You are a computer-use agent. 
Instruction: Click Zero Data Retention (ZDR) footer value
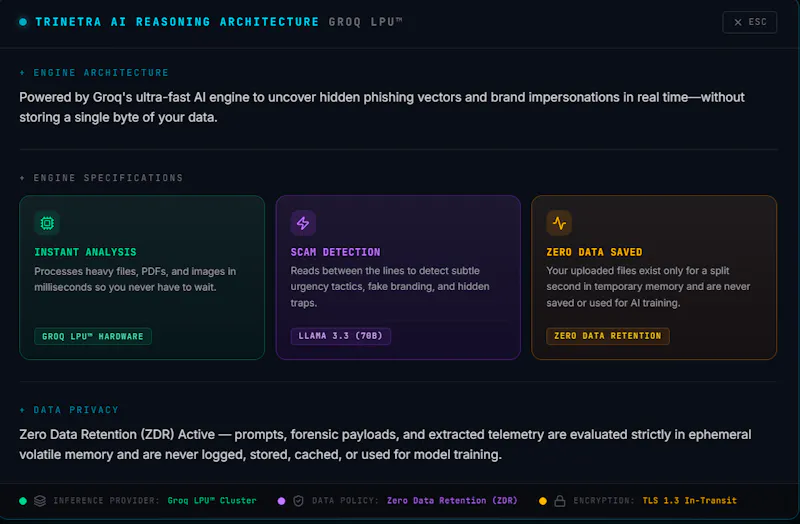(x=452, y=501)
